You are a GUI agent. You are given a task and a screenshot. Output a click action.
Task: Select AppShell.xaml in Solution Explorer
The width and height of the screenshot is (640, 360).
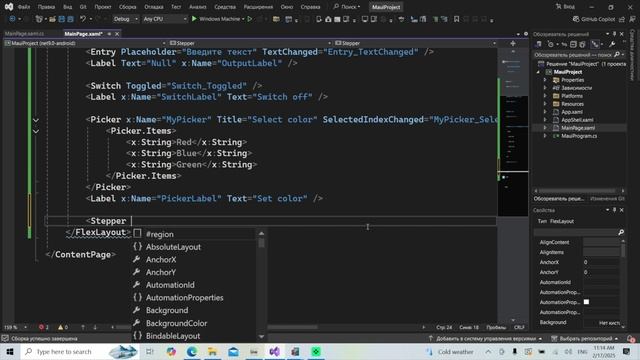point(577,120)
